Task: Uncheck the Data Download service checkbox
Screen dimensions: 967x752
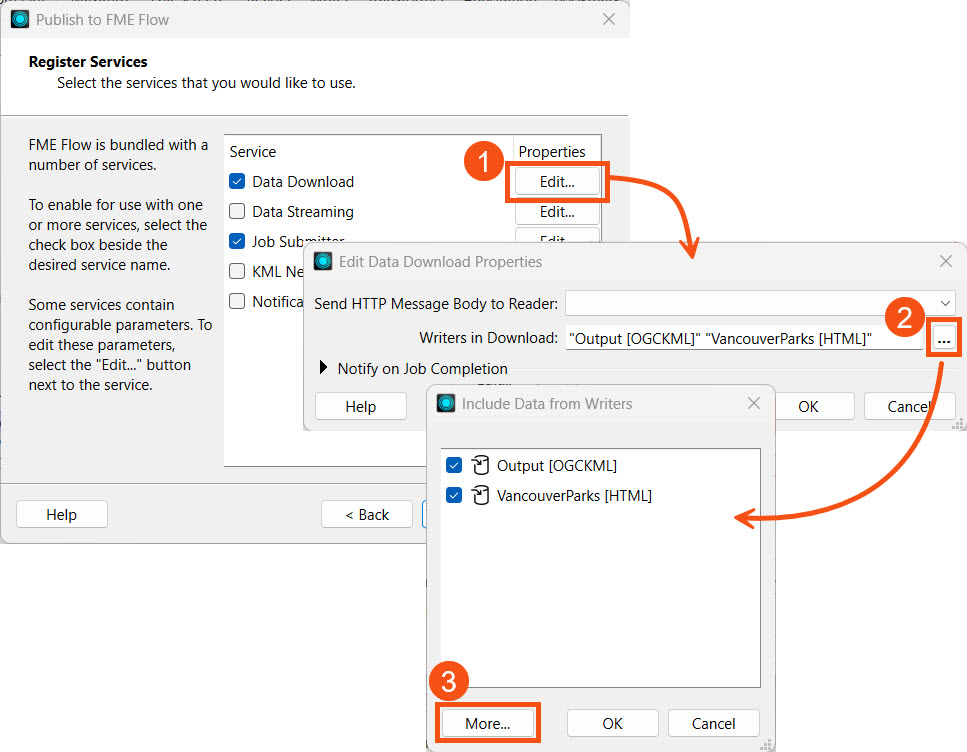Action: (x=237, y=182)
